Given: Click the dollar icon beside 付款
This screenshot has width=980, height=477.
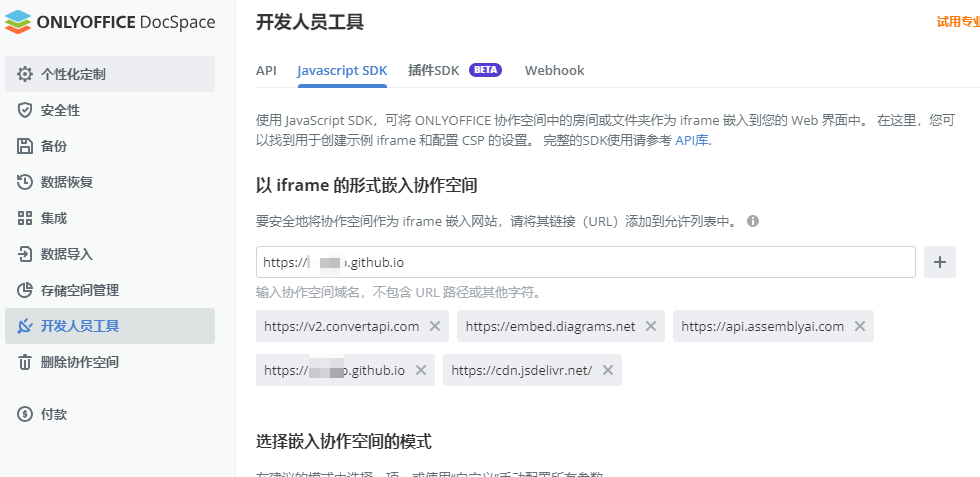Looking at the screenshot, I should point(24,414).
